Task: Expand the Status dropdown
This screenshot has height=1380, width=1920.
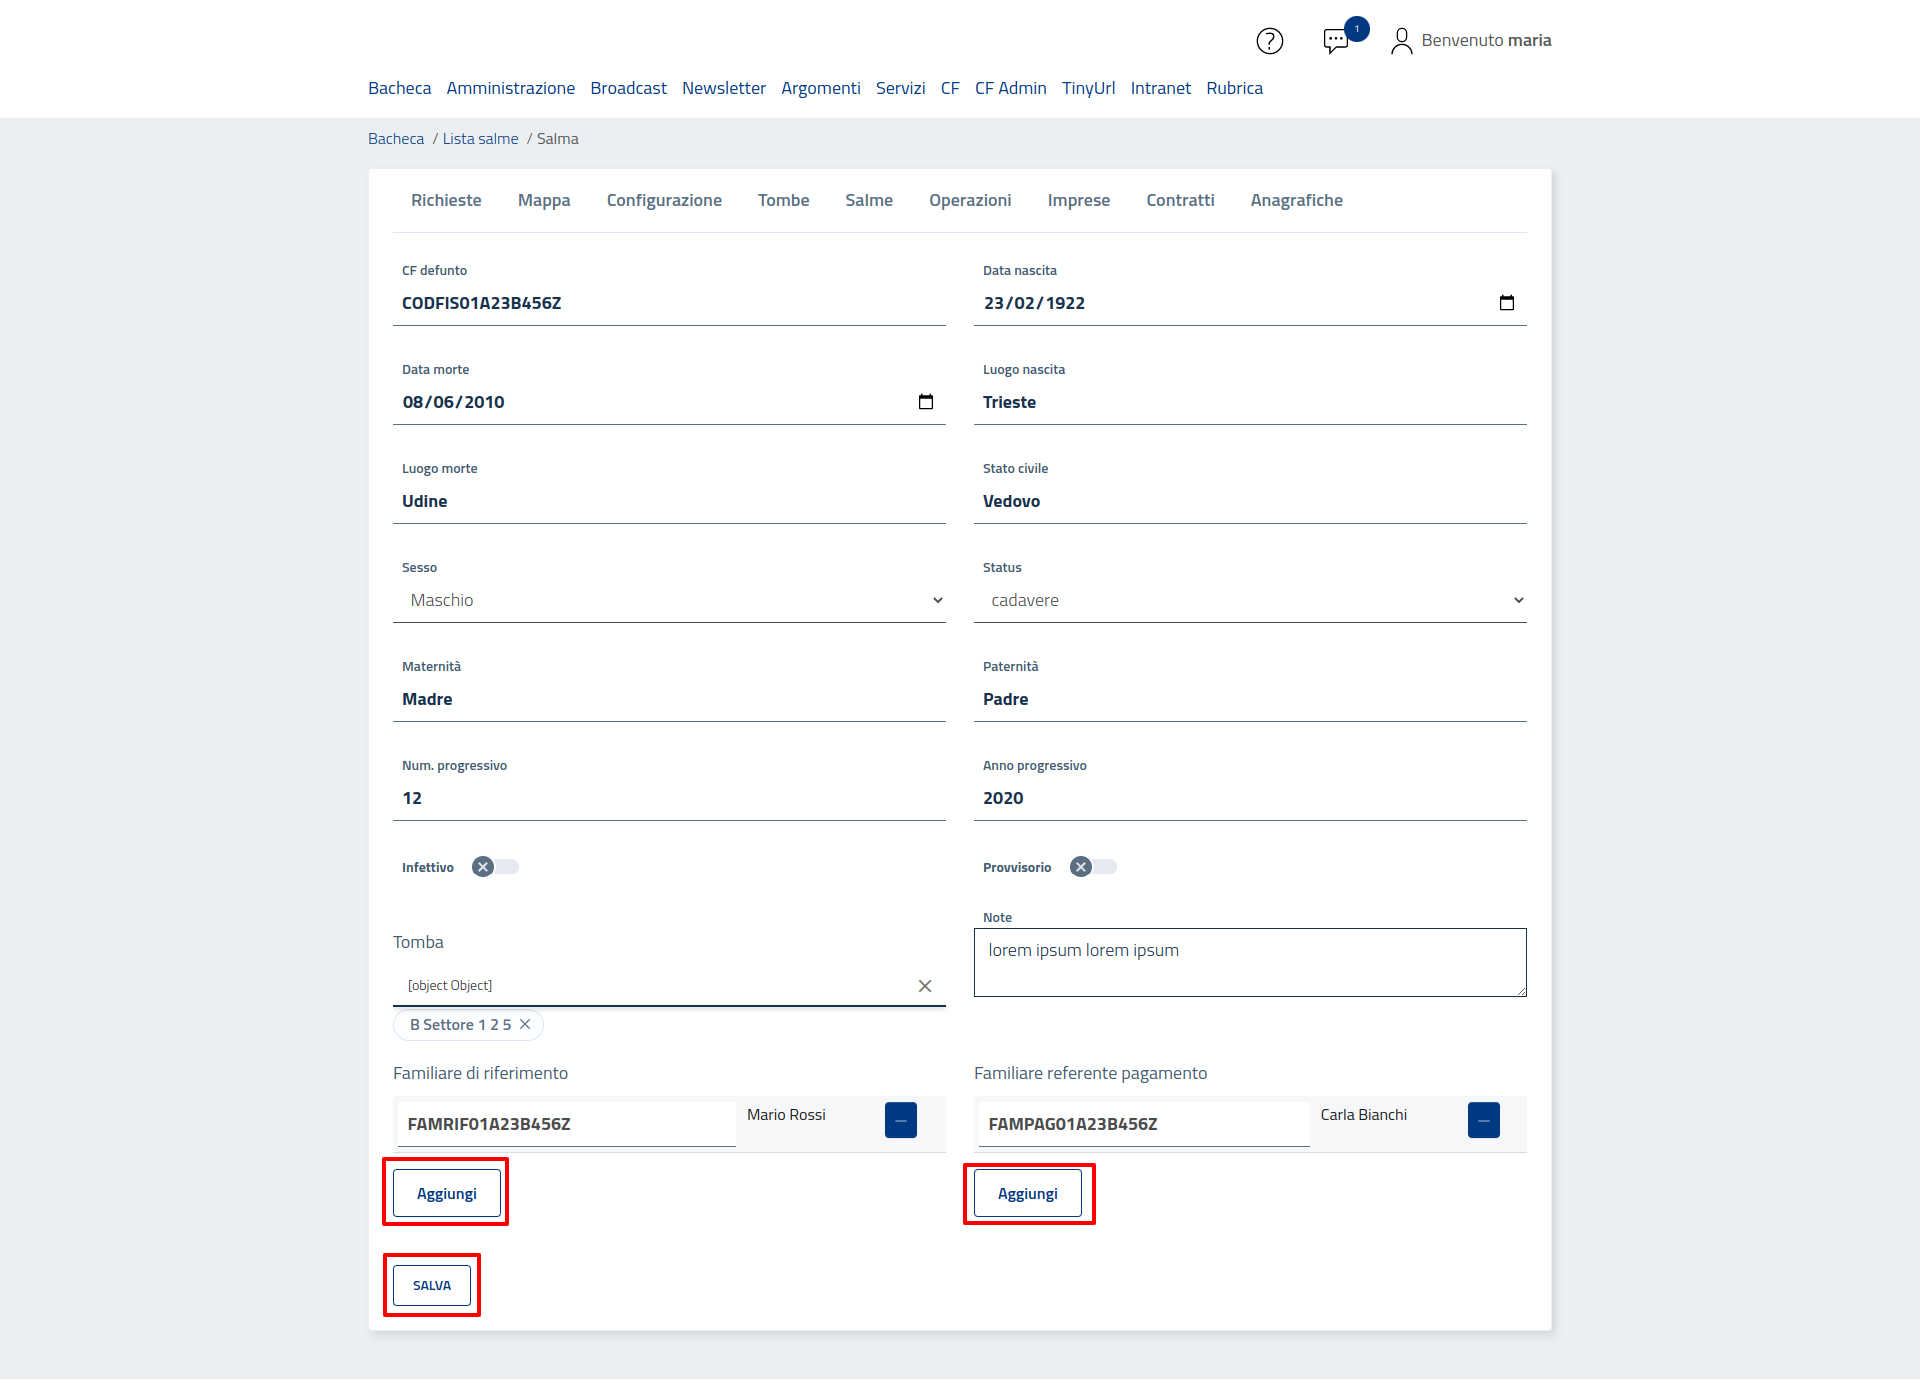Action: click(1250, 600)
